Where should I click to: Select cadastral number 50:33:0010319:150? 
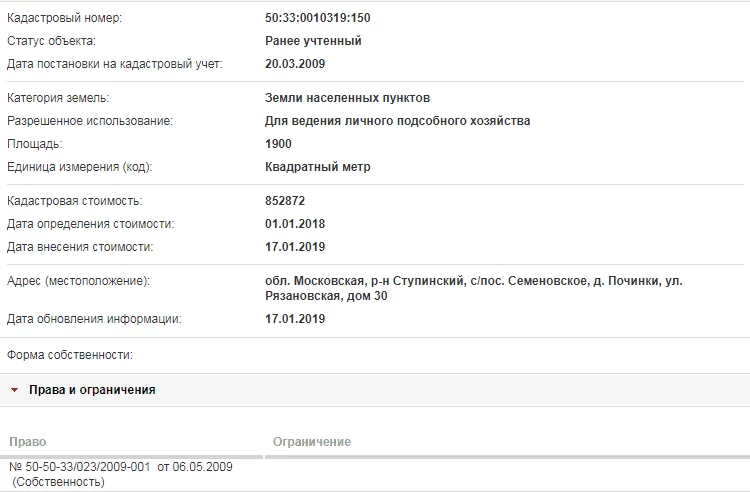(x=324, y=18)
